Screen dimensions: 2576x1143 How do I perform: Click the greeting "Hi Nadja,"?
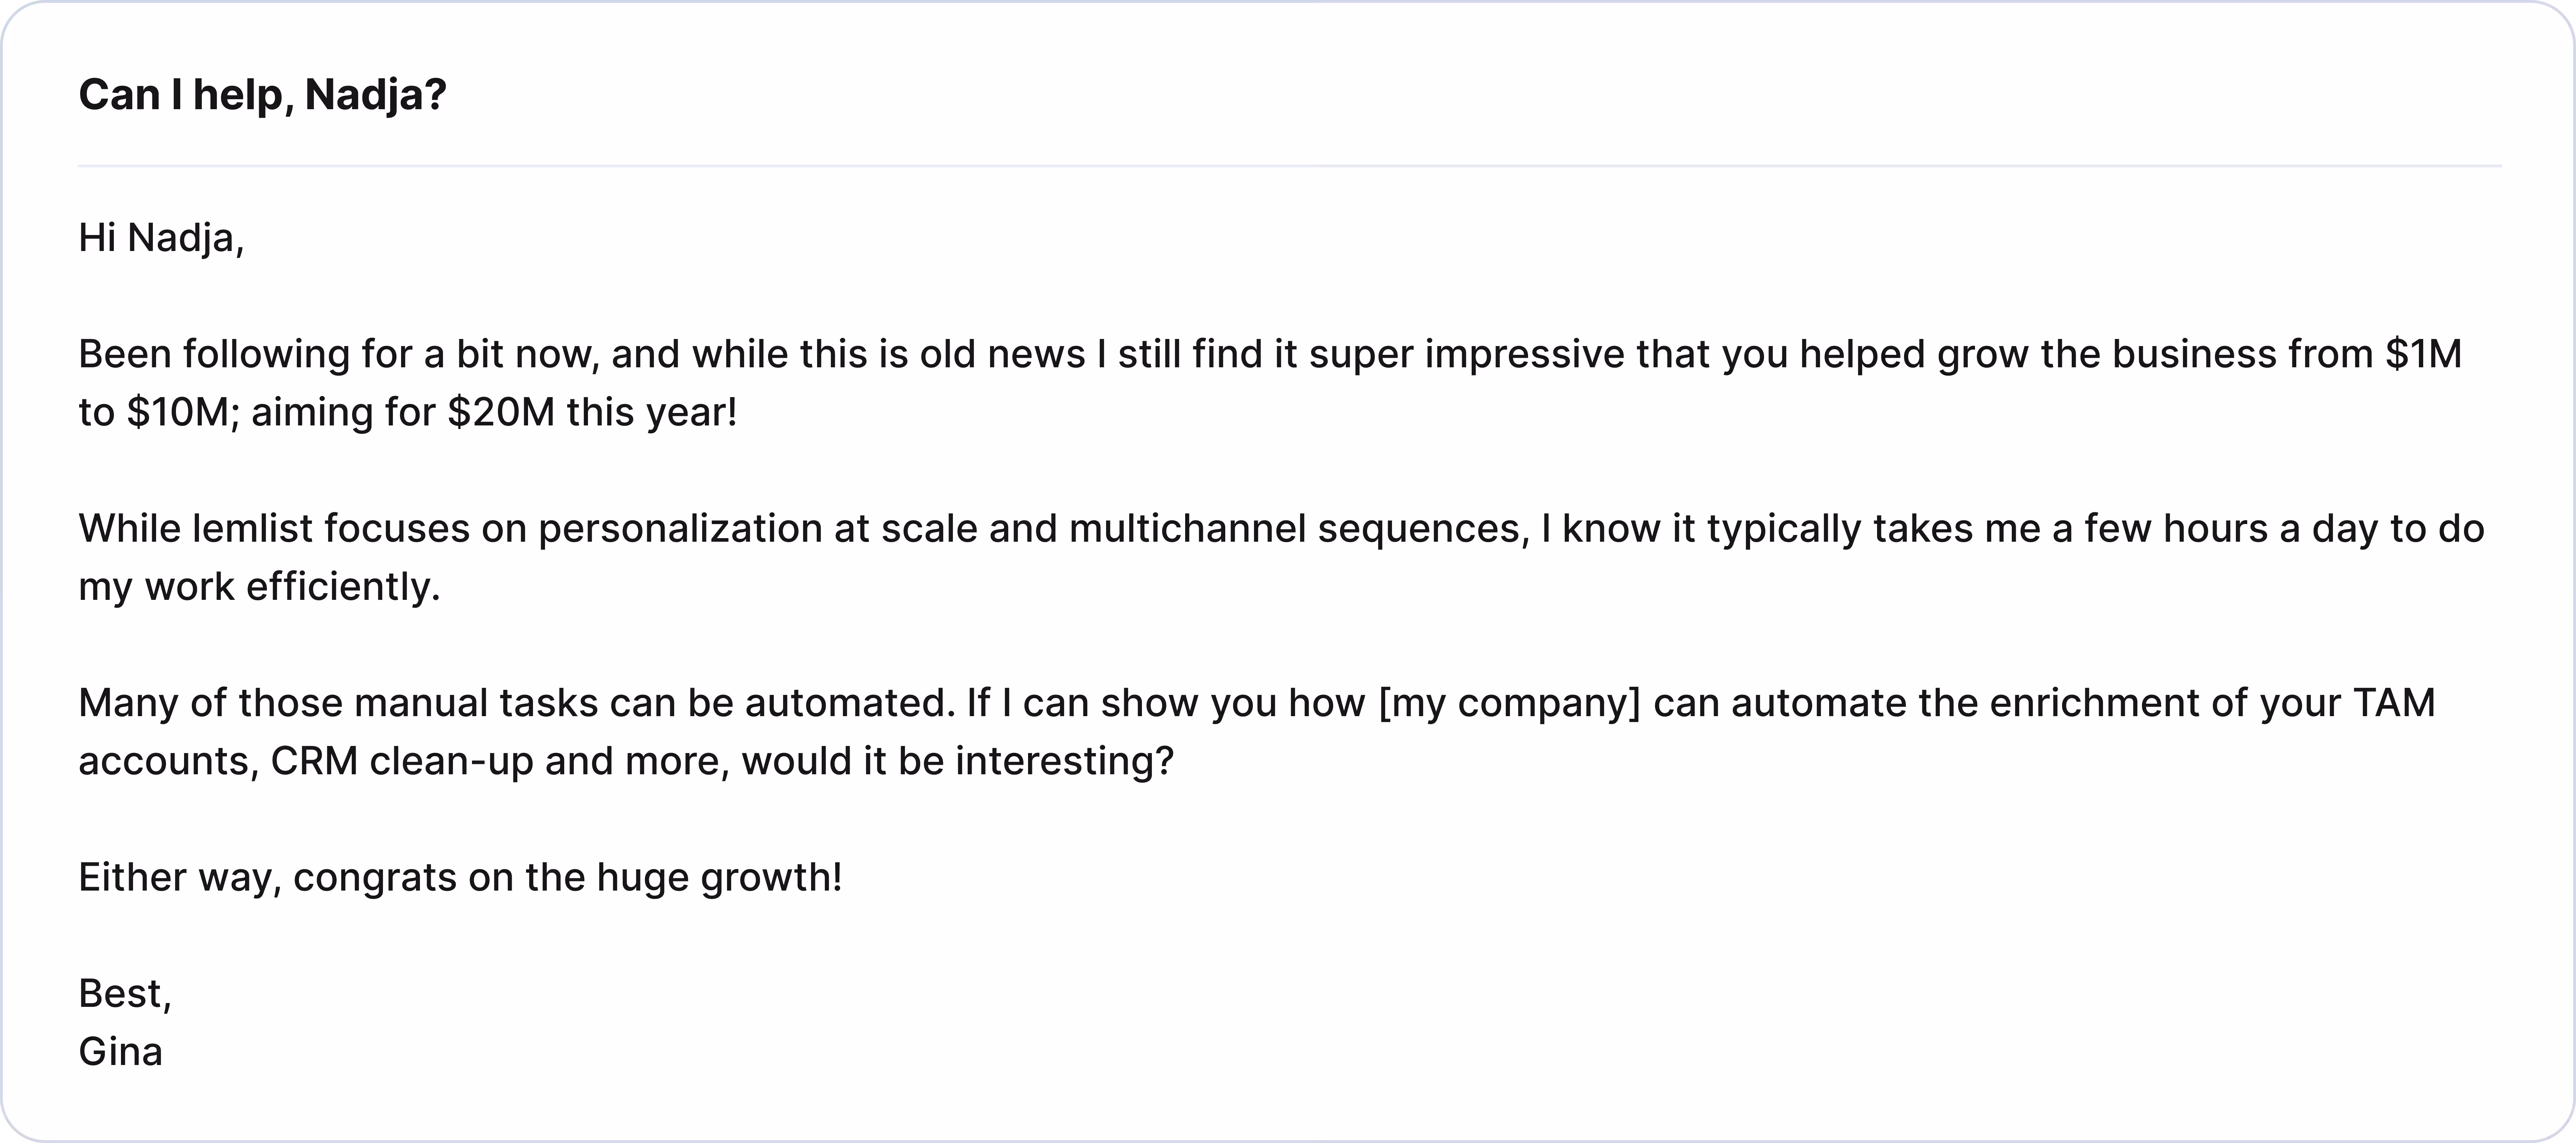[x=161, y=238]
